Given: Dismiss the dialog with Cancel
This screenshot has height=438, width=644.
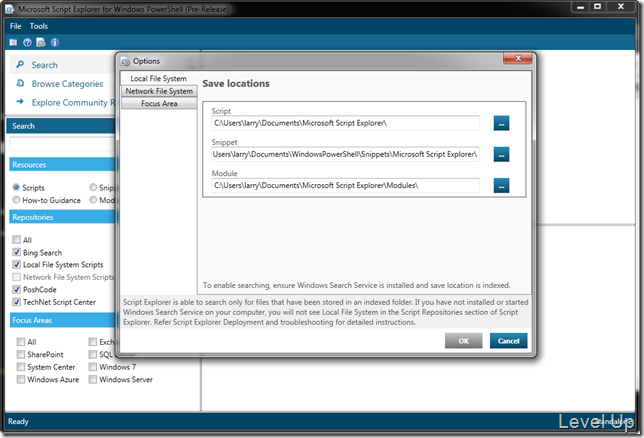Looking at the screenshot, I should 508,341.
